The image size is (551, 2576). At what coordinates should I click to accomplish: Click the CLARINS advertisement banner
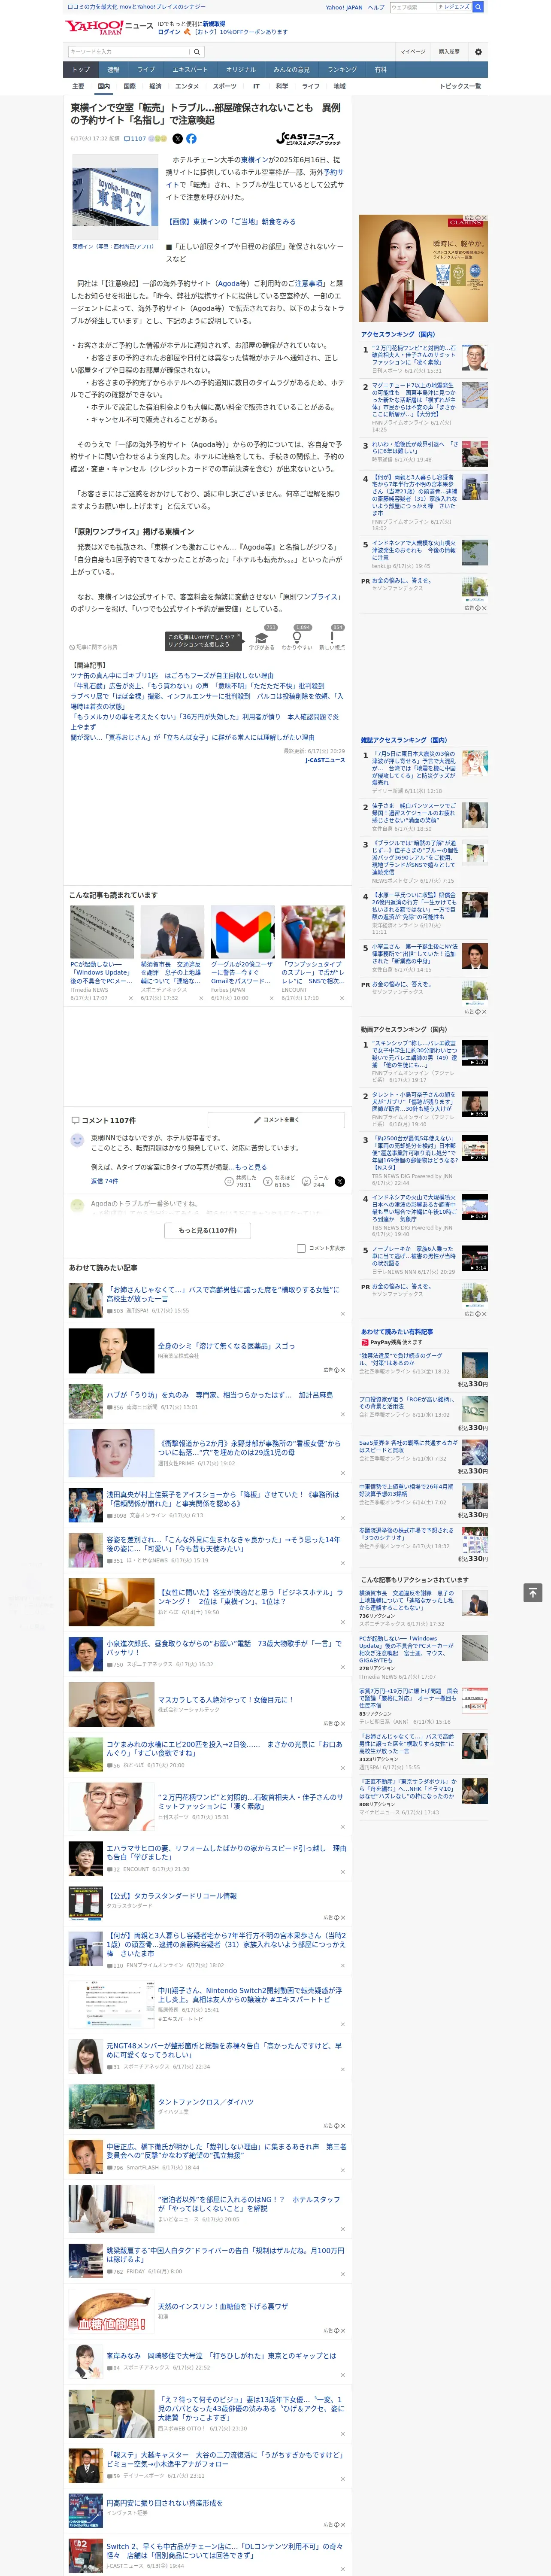[x=423, y=268]
